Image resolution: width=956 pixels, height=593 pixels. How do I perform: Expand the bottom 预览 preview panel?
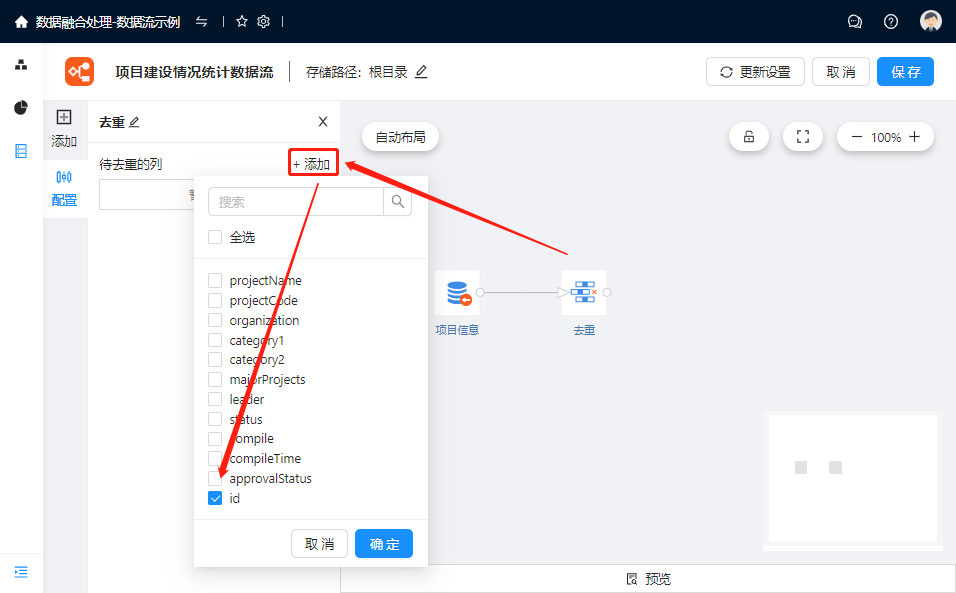[647, 579]
